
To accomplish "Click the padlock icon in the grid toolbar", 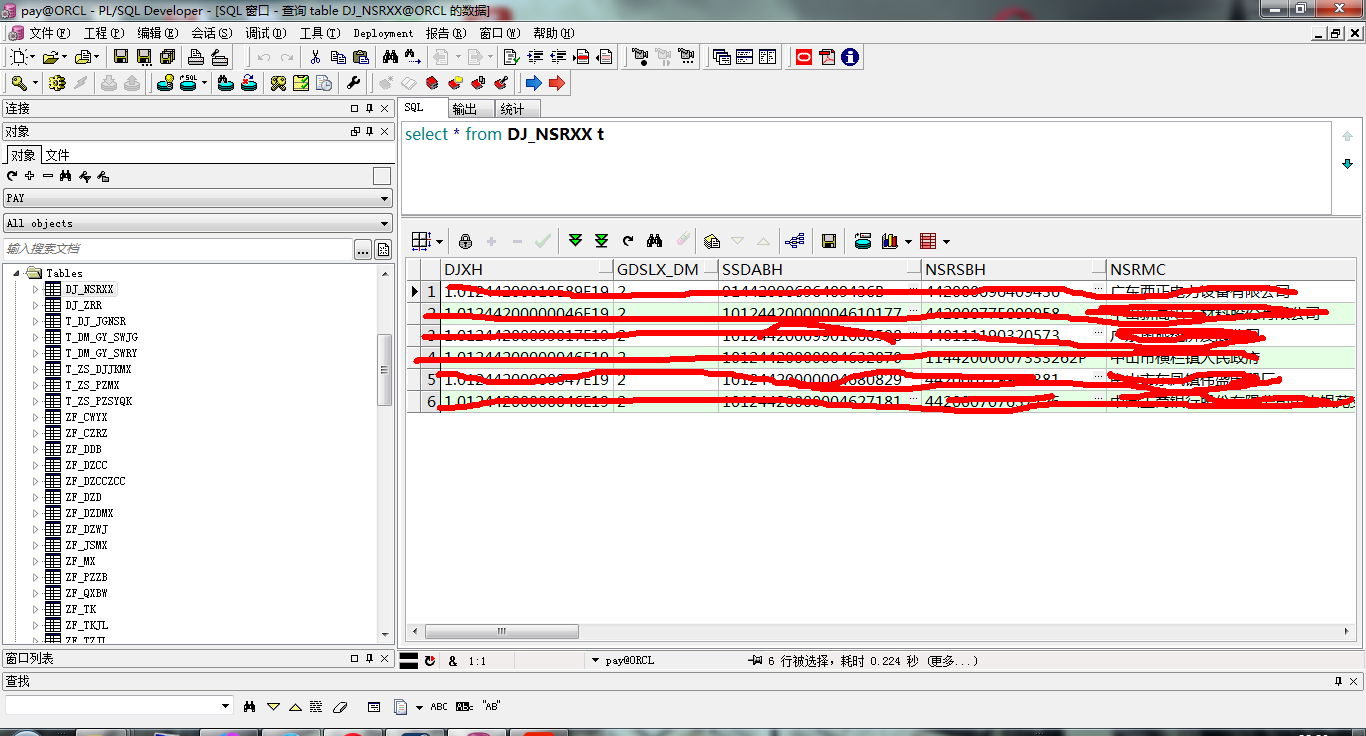I will click(x=465, y=241).
